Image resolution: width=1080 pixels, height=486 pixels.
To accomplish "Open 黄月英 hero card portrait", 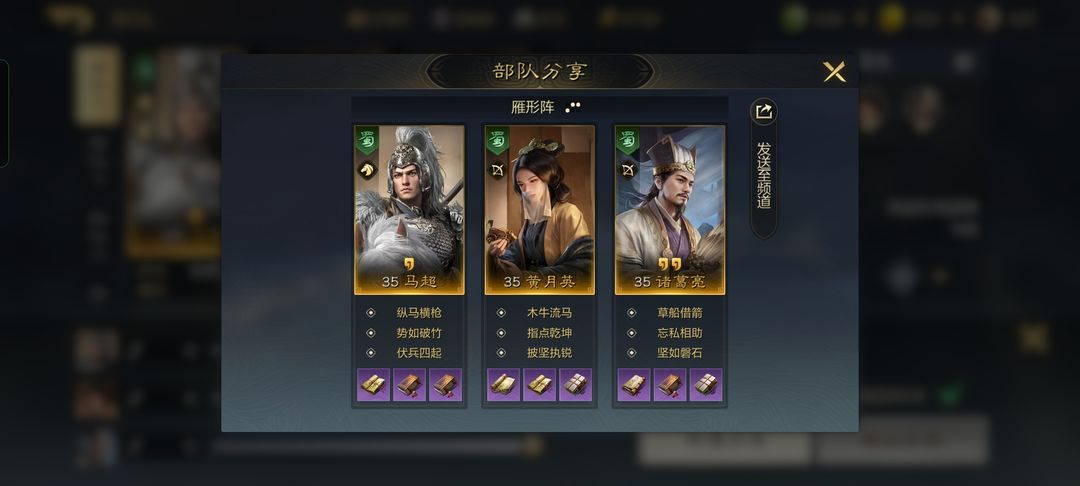I will click(539, 209).
